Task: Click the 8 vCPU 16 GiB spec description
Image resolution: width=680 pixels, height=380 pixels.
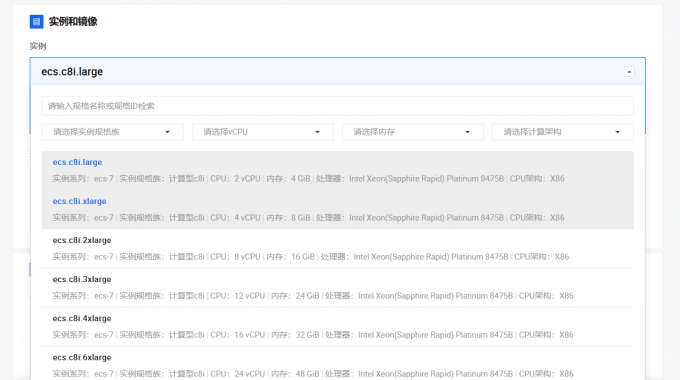Action: pyautogui.click(x=311, y=257)
